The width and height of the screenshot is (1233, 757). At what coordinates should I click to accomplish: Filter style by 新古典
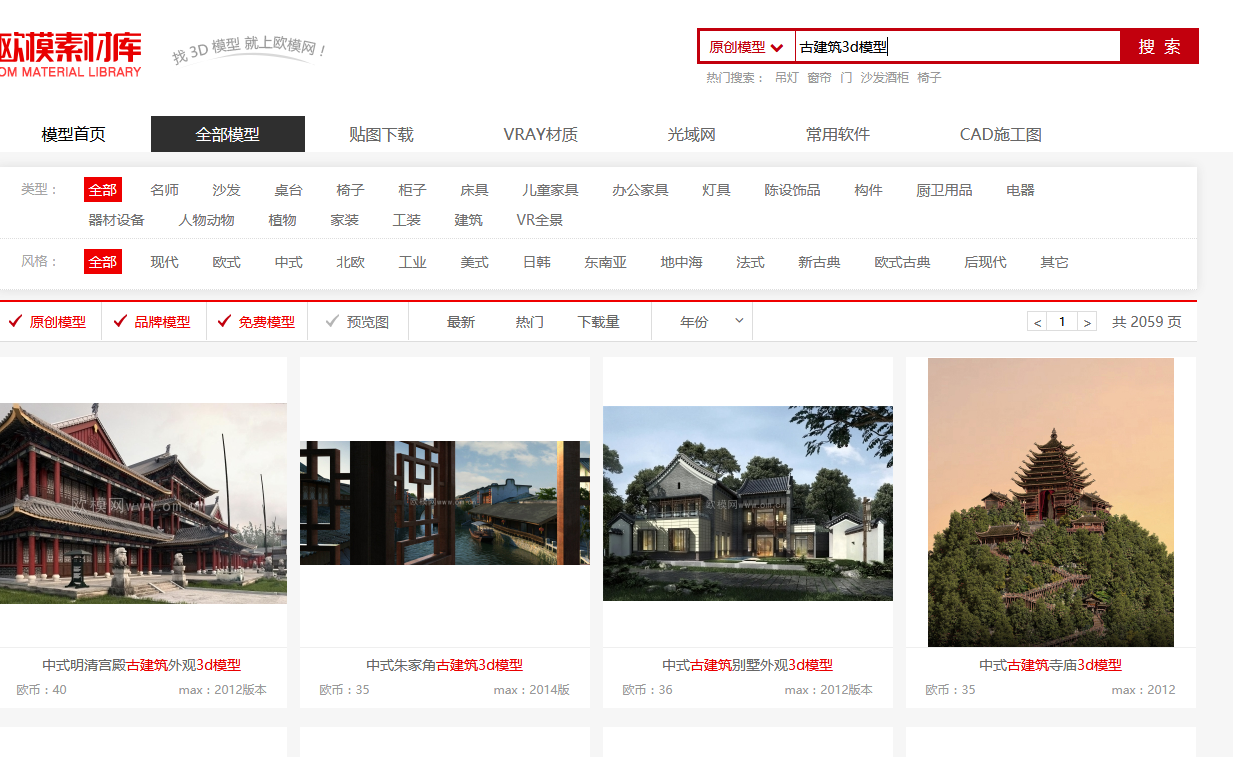[x=819, y=262]
